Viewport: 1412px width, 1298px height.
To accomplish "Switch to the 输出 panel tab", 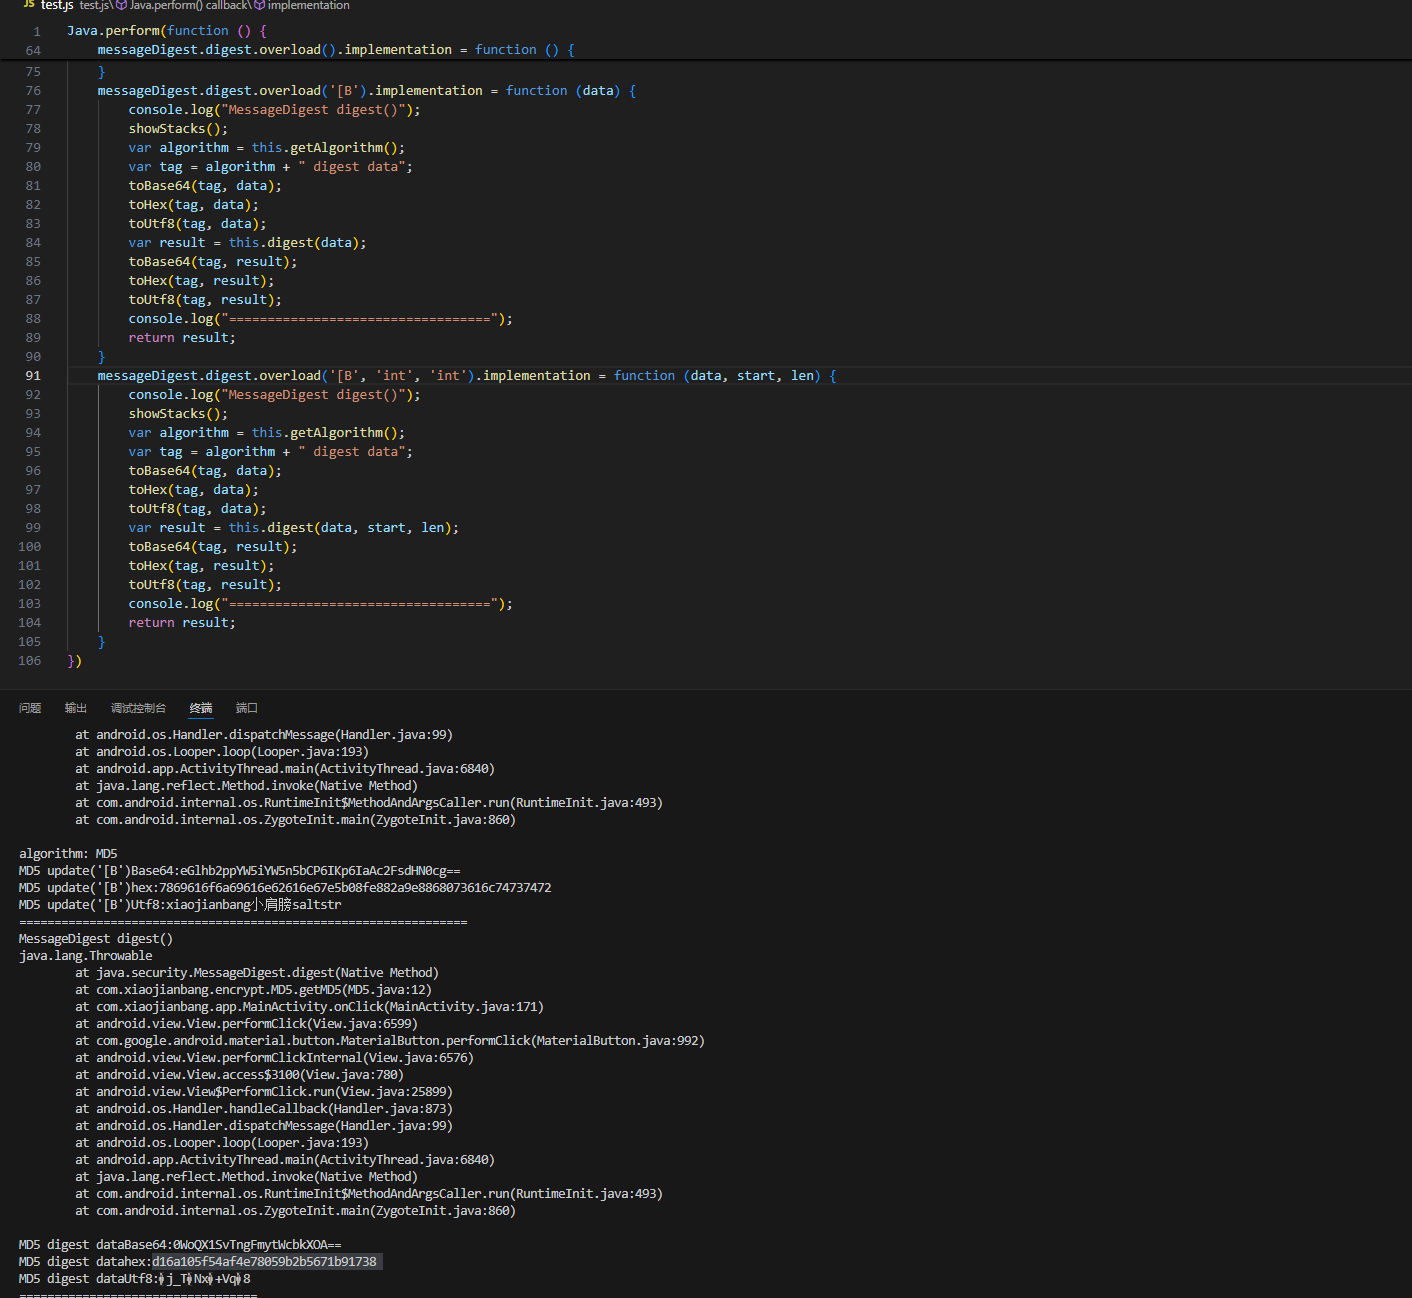I will click(76, 708).
